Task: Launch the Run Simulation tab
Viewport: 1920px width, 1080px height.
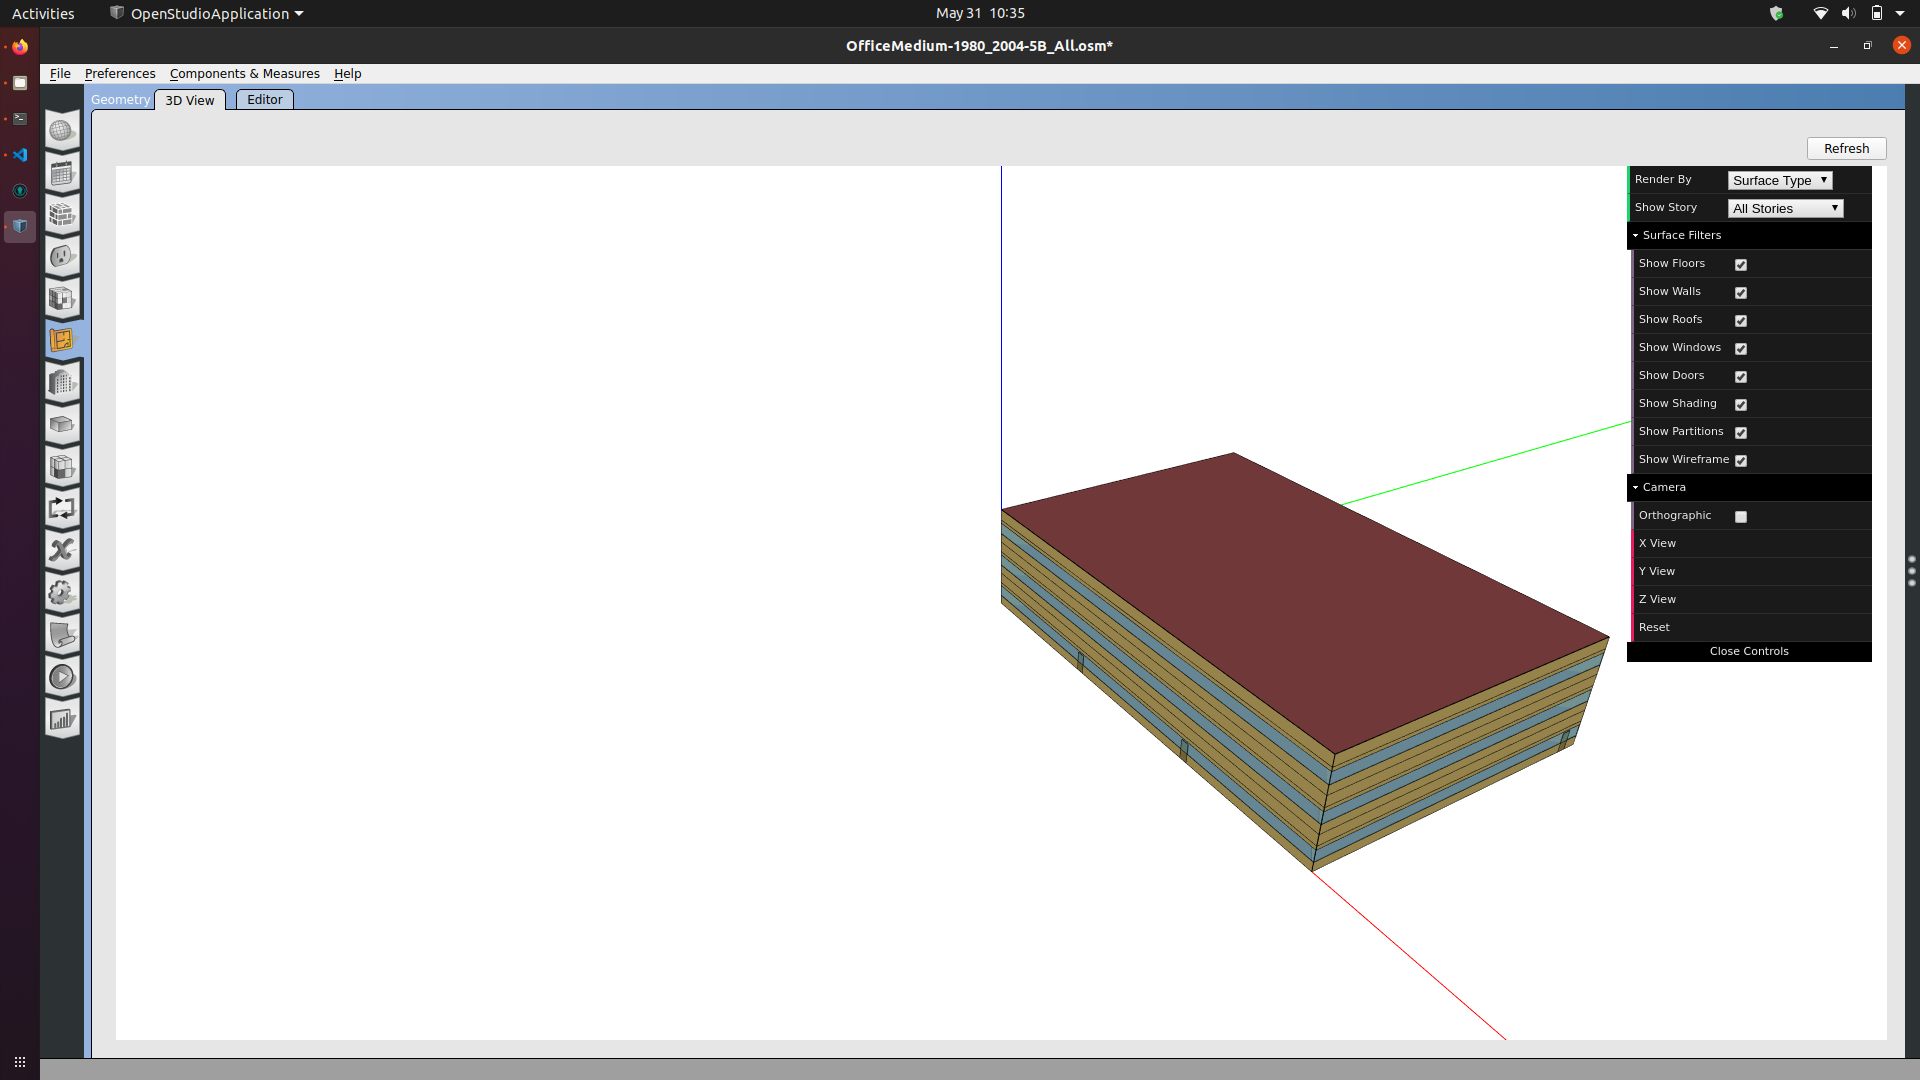Action: [x=62, y=676]
